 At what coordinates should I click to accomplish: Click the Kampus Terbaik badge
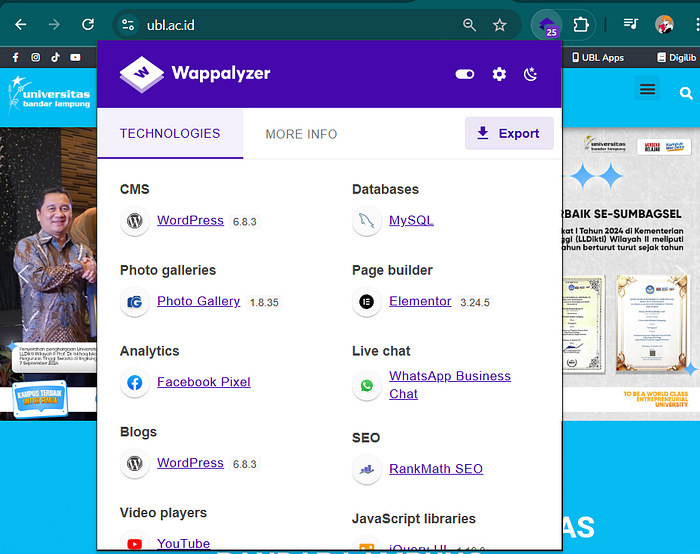40,399
